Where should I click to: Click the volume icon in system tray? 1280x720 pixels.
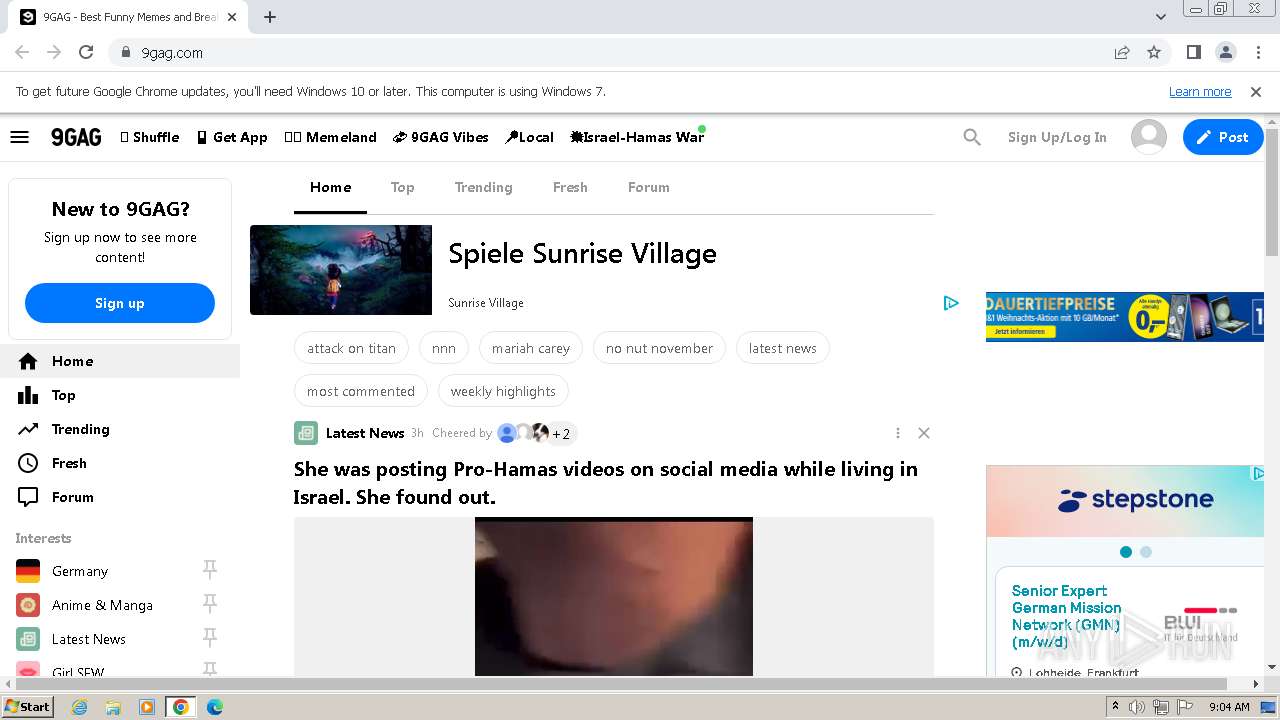pos(1137,707)
